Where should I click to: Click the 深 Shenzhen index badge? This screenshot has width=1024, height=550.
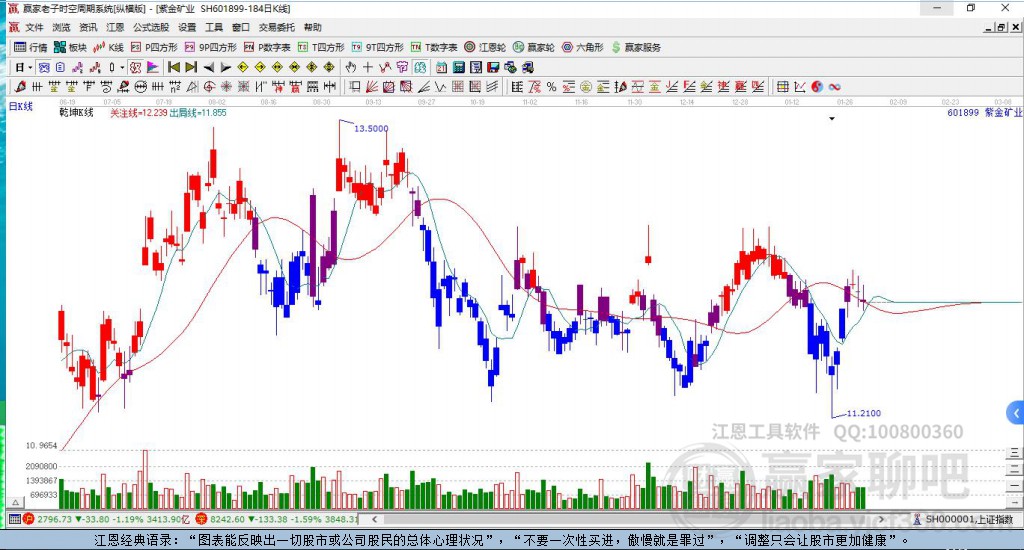coord(200,519)
